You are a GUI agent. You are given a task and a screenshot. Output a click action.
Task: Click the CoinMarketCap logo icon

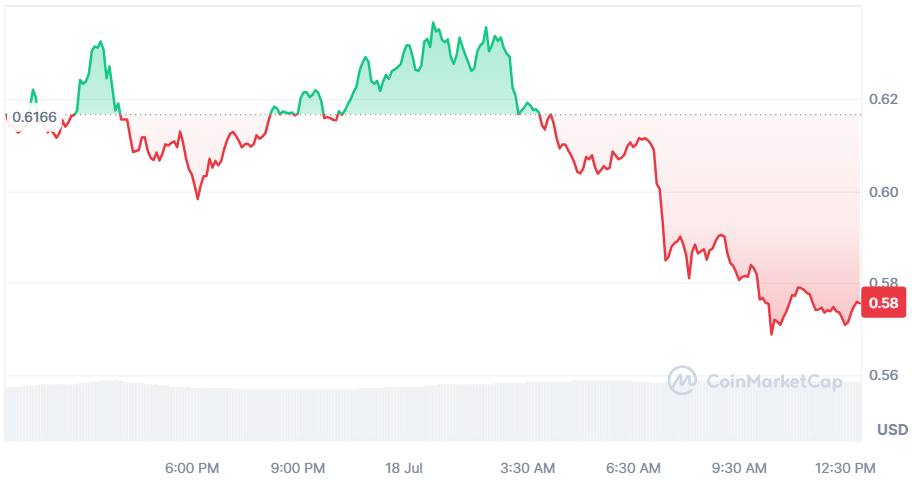[682, 381]
